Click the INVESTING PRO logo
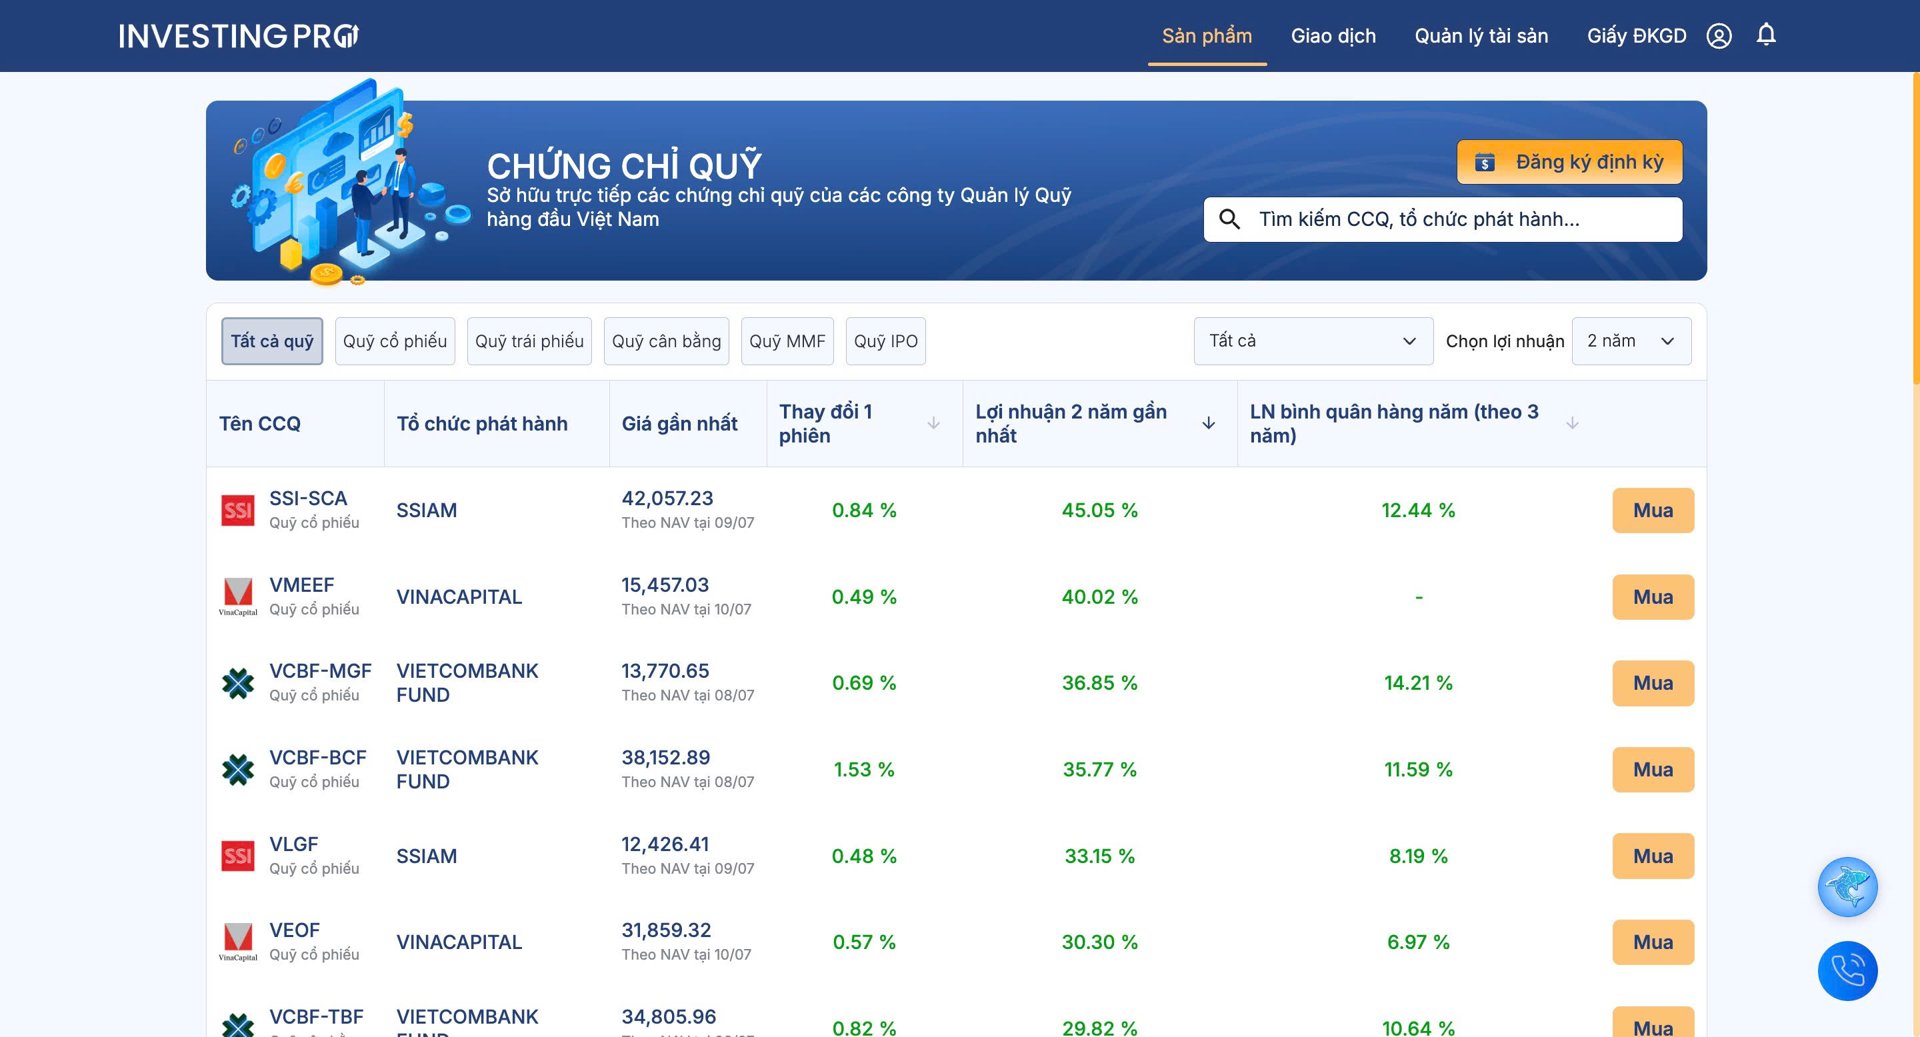Viewport: 1920px width, 1037px height. pos(239,36)
